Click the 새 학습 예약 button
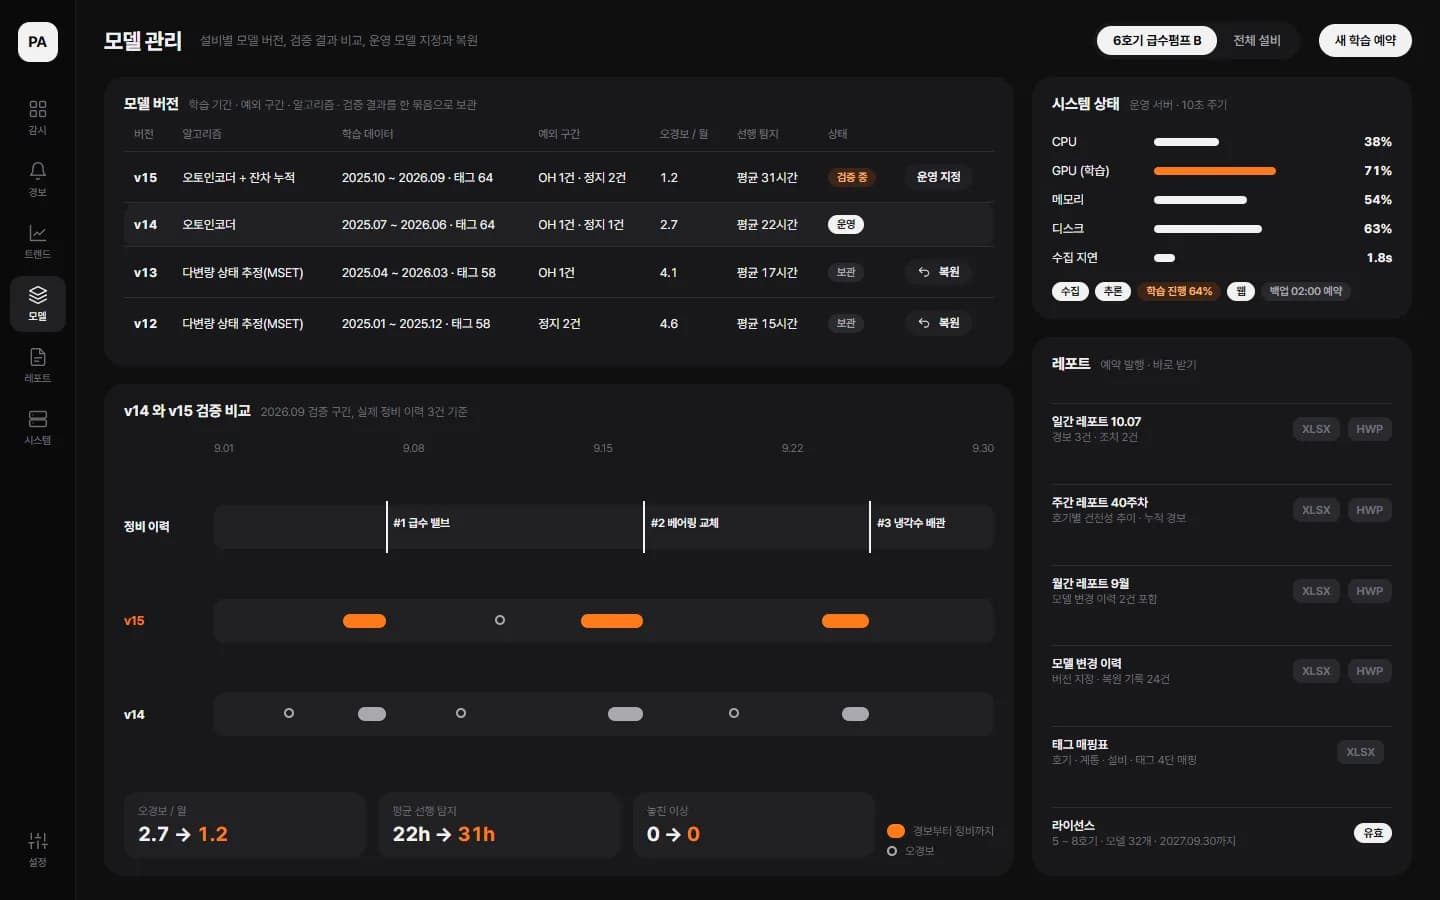Image resolution: width=1440 pixels, height=900 pixels. pos(1365,40)
